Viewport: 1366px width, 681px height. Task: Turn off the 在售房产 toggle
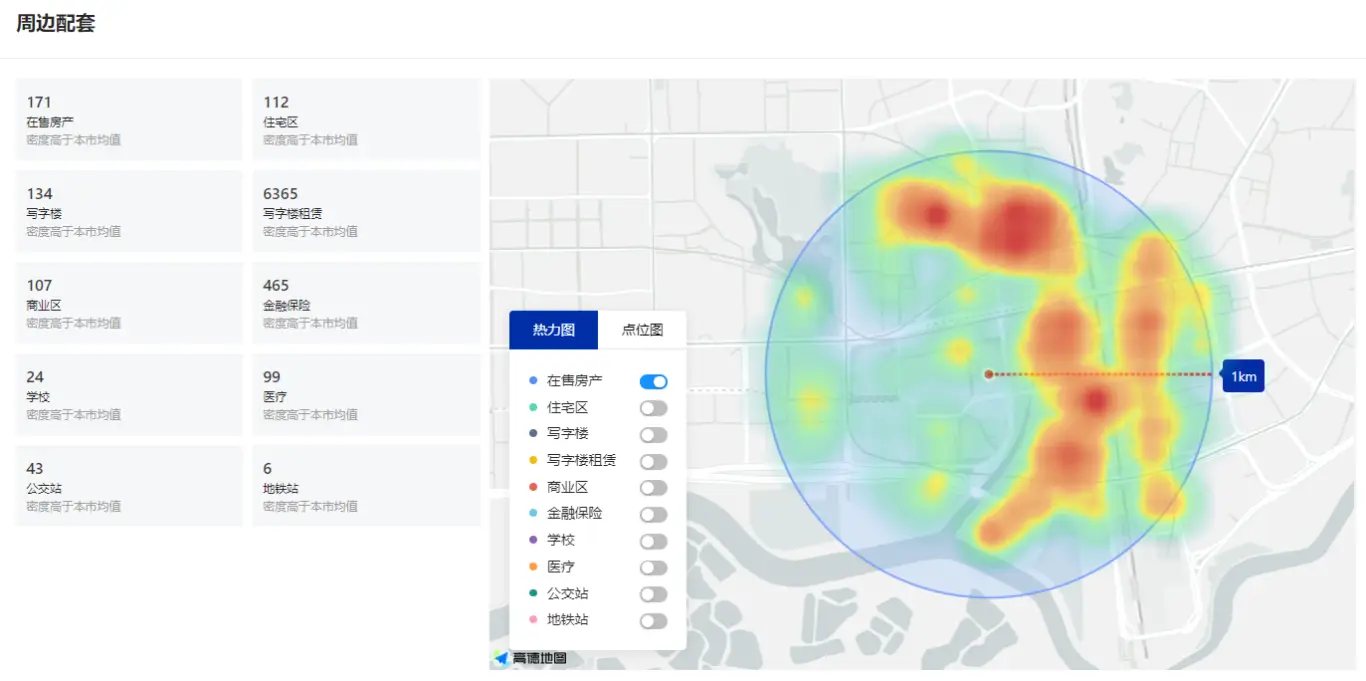click(x=653, y=382)
